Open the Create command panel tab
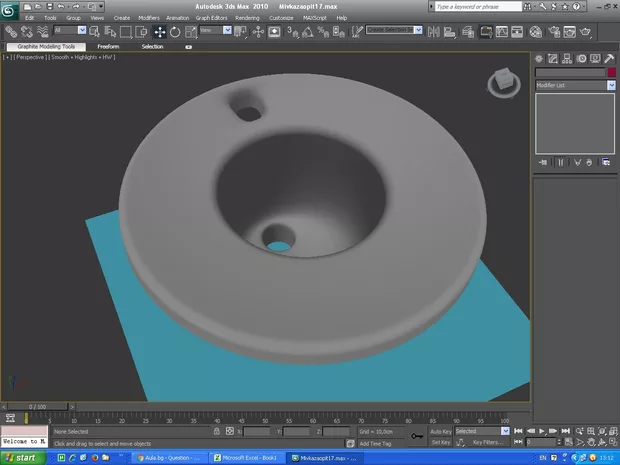 point(540,58)
